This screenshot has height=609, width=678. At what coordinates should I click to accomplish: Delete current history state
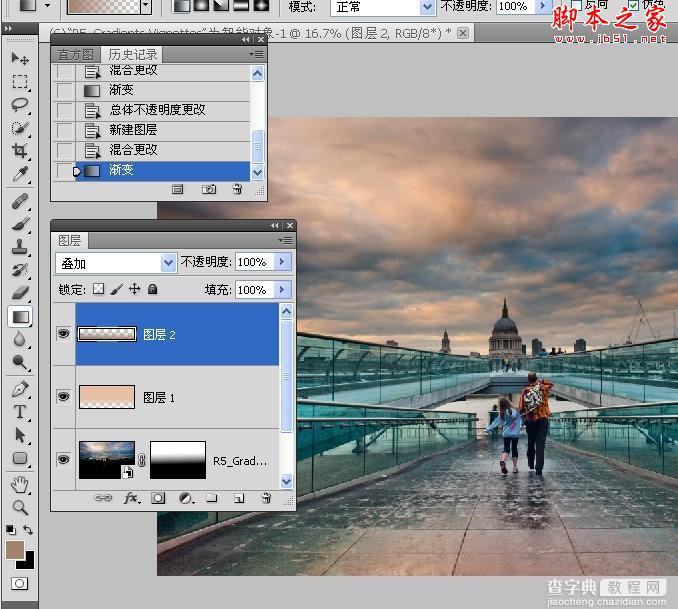point(237,189)
